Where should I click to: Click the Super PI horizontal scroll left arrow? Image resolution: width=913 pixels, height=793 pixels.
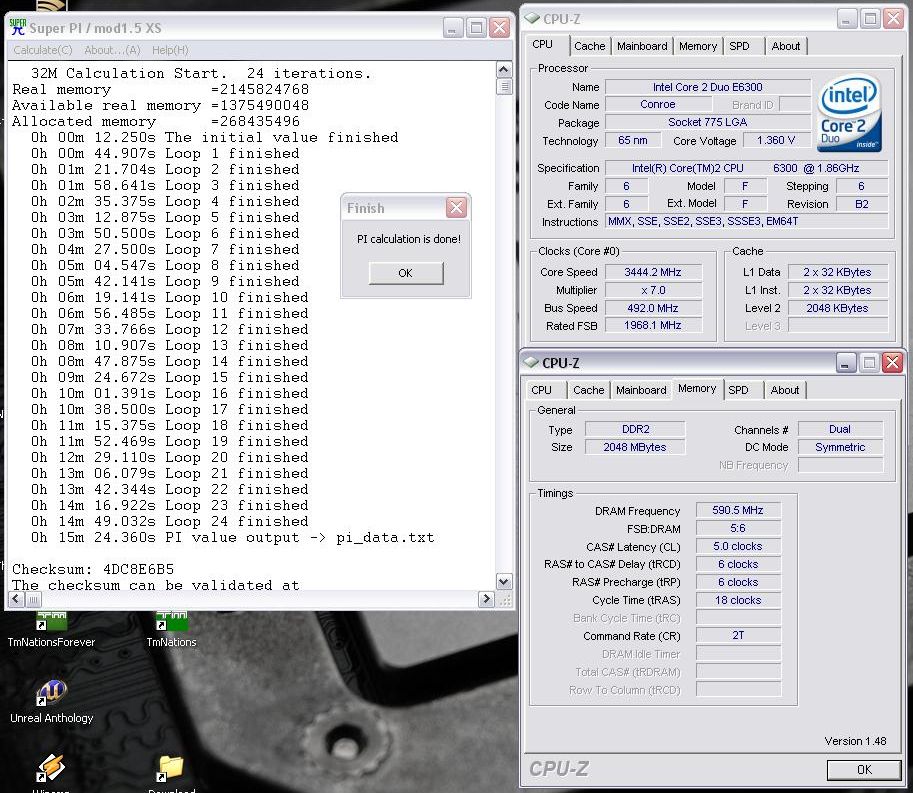click(16, 599)
